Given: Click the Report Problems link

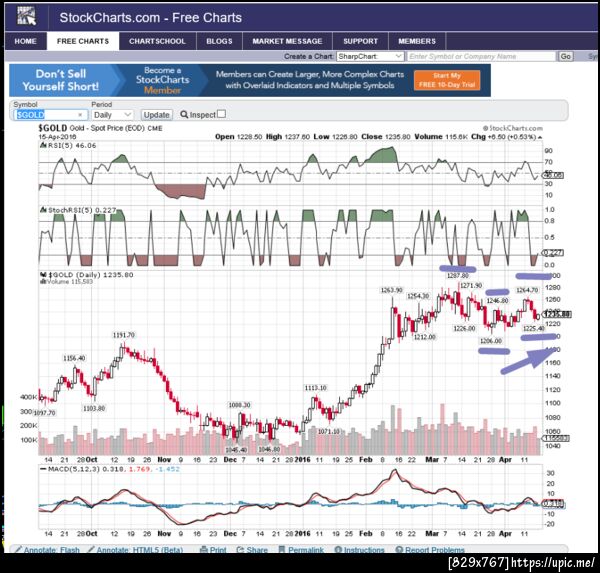Looking at the screenshot, I should tap(435, 550).
